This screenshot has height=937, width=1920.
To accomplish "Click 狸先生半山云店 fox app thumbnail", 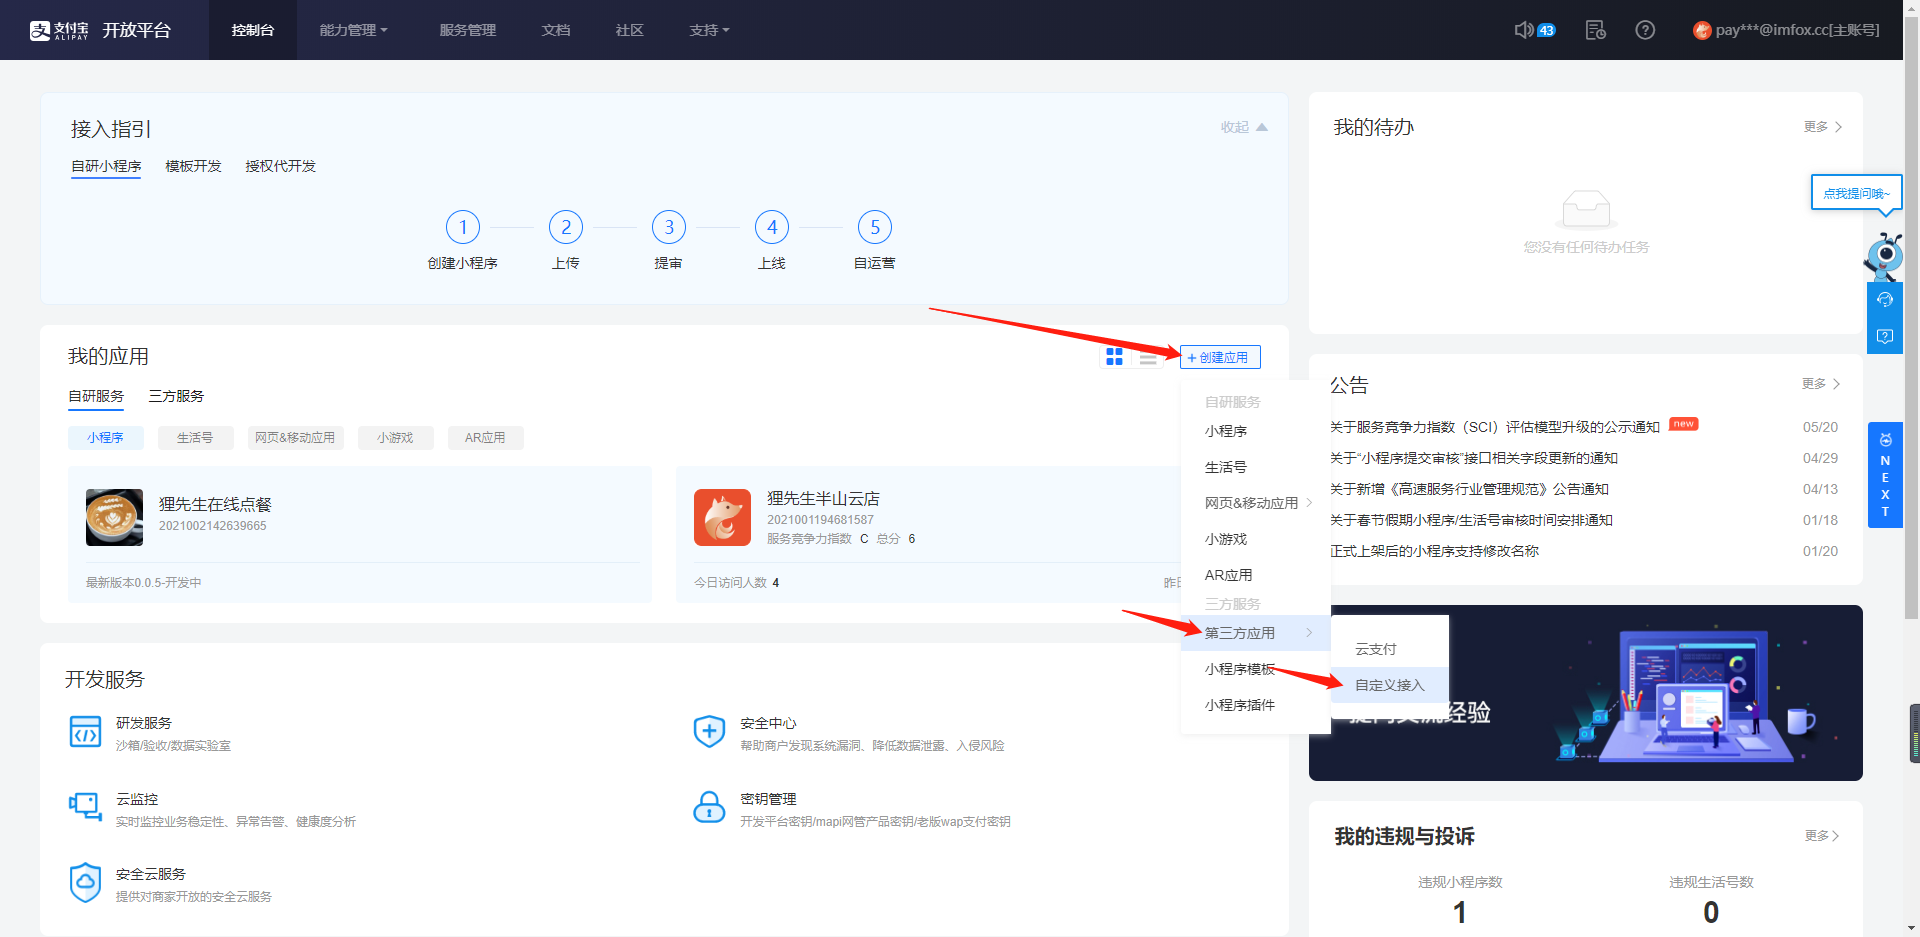I will [x=722, y=517].
